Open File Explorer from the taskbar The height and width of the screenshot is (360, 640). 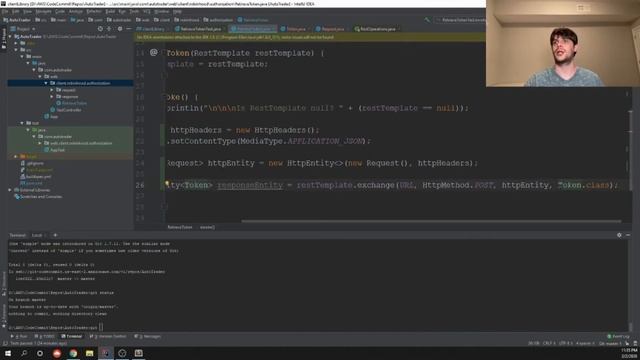coord(89,353)
